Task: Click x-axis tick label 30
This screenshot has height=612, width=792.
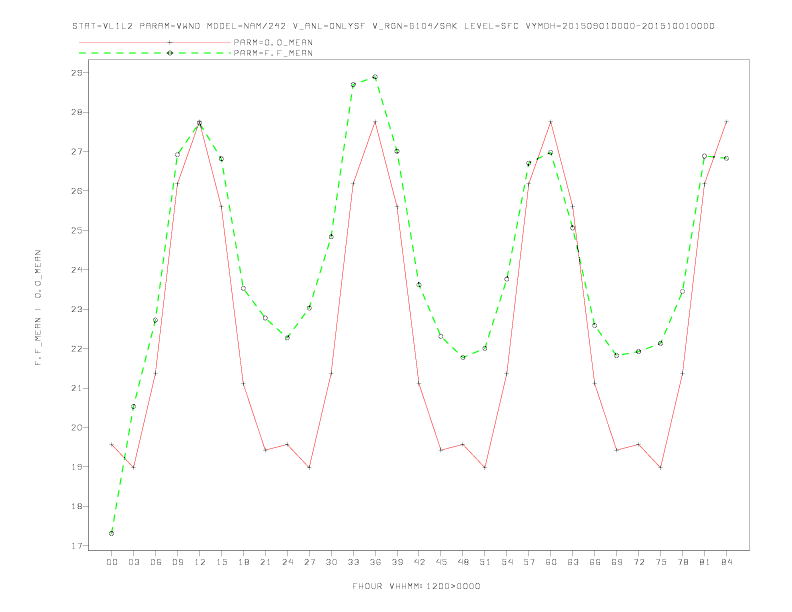Action: [x=331, y=562]
